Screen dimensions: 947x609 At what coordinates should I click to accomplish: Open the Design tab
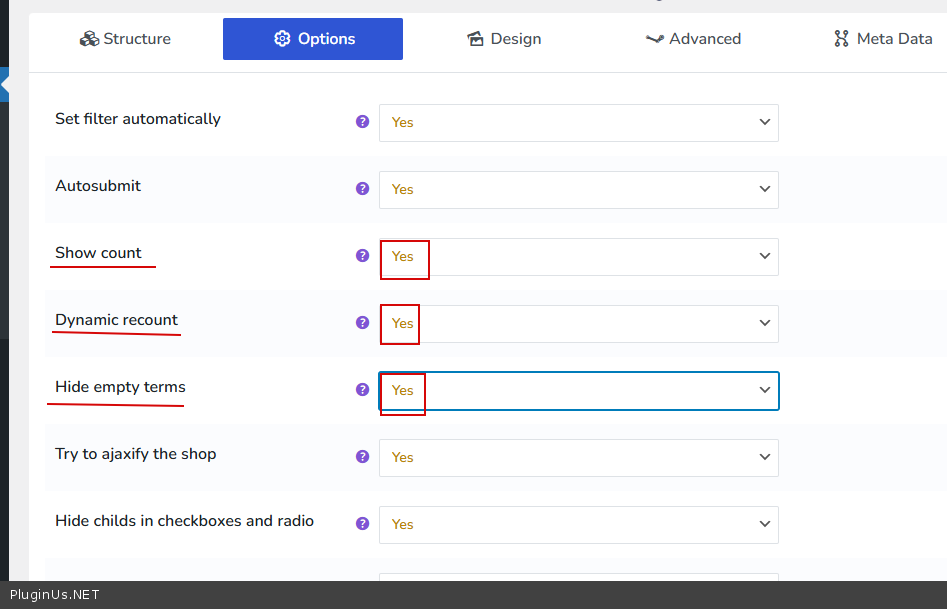(x=504, y=39)
